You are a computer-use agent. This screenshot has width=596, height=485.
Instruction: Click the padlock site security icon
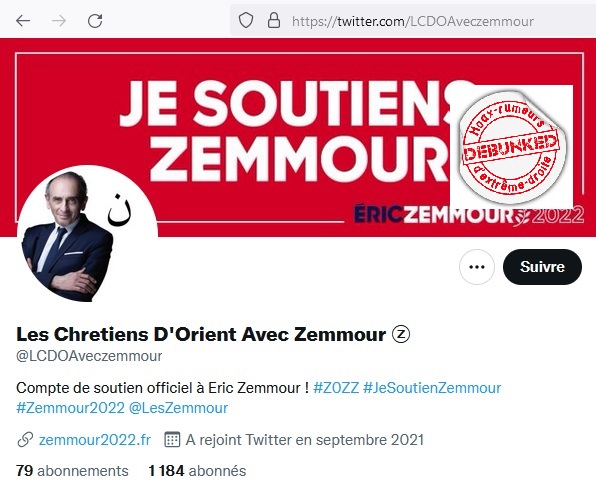tap(274, 20)
